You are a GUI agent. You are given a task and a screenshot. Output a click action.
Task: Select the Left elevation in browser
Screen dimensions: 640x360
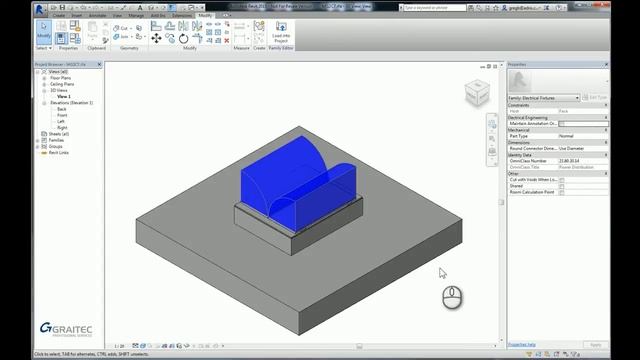pyautogui.click(x=61, y=122)
